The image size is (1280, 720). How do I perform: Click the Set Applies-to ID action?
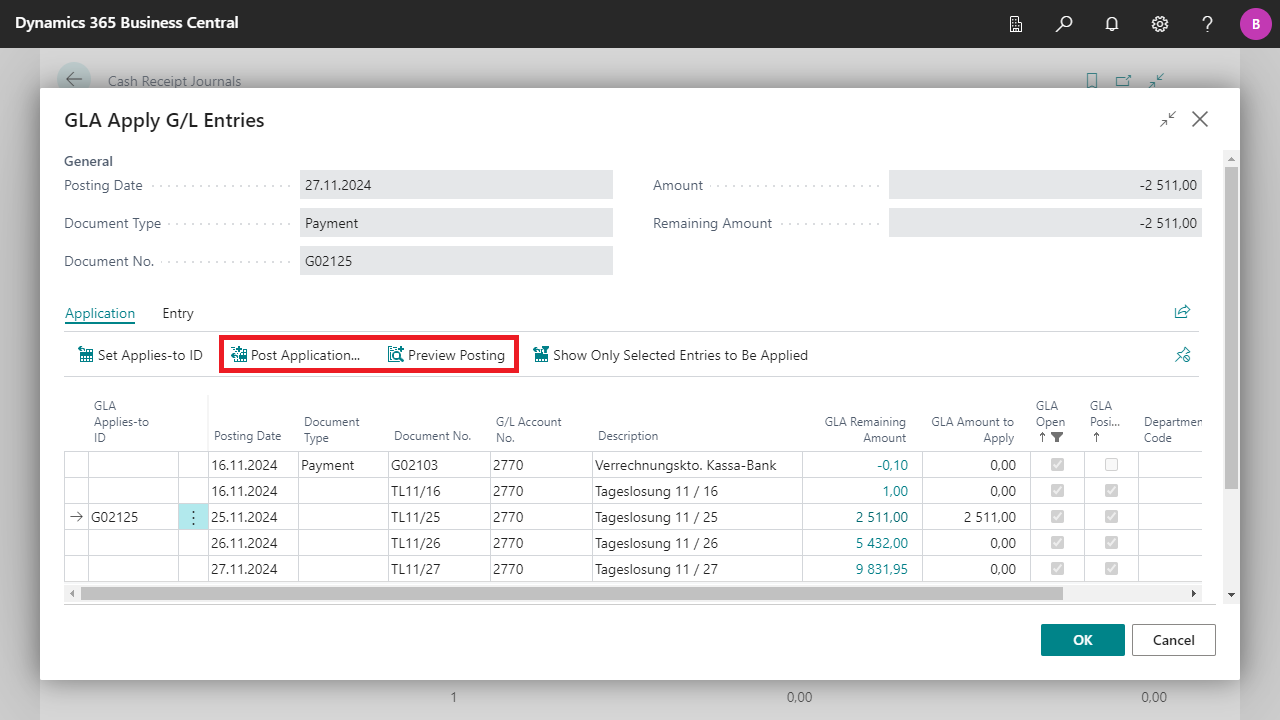140,355
